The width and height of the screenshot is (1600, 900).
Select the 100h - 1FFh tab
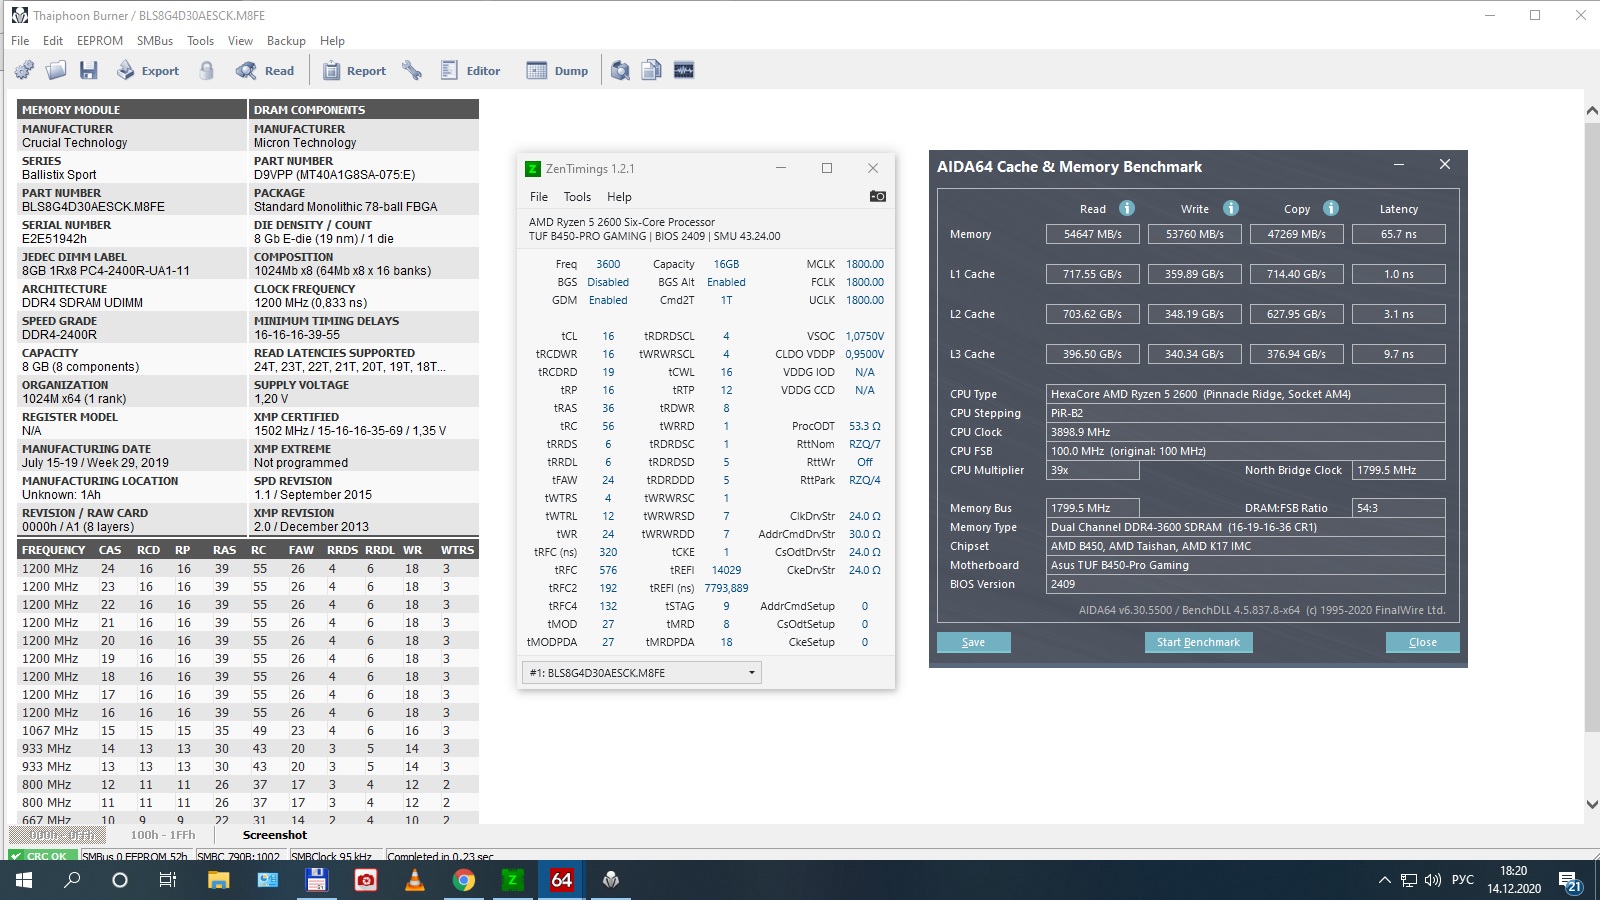(163, 835)
